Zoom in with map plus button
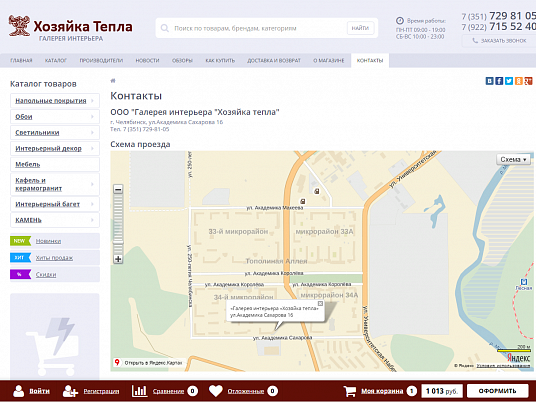The height and width of the screenshot is (402, 536). (118, 259)
